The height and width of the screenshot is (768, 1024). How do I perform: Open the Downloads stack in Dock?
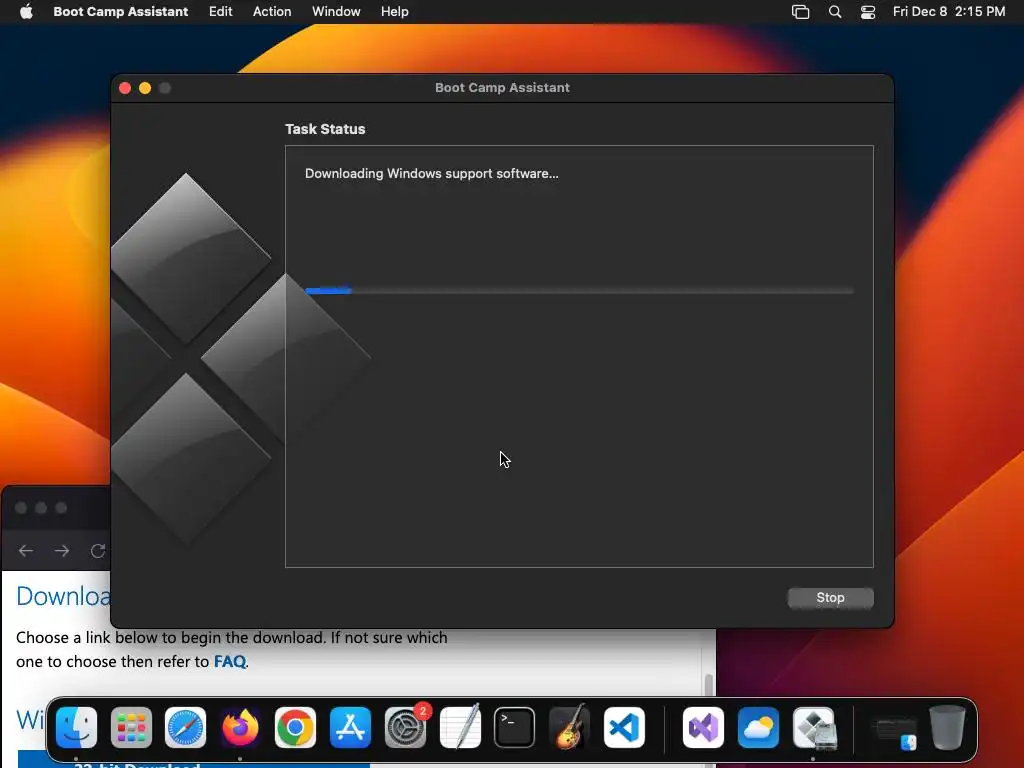[895, 732]
